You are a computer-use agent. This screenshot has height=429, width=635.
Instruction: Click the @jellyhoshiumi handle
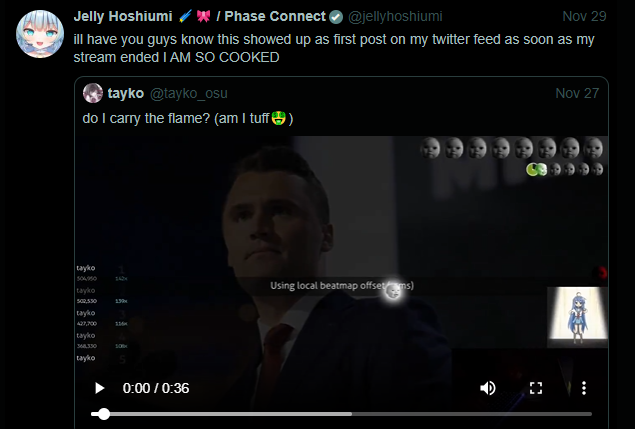[x=395, y=17]
